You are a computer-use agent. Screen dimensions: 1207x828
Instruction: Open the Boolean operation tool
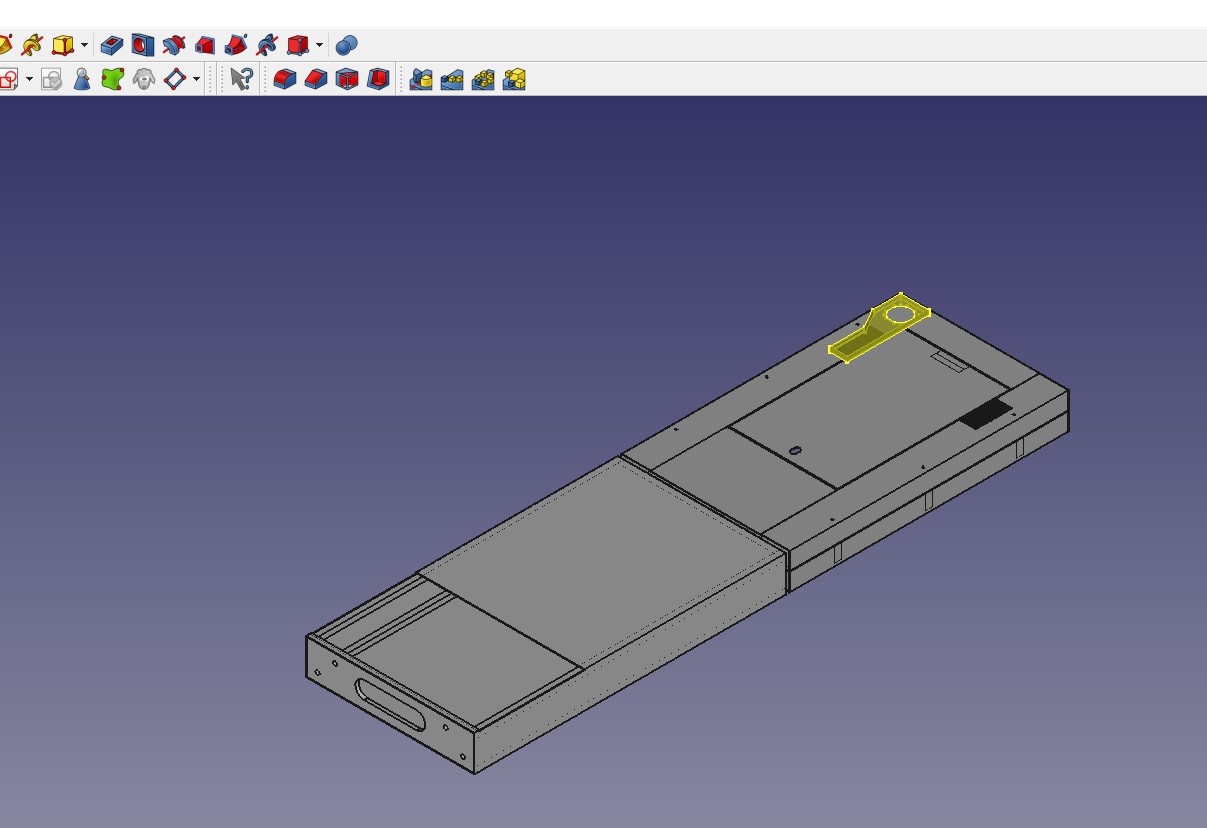tap(346, 45)
